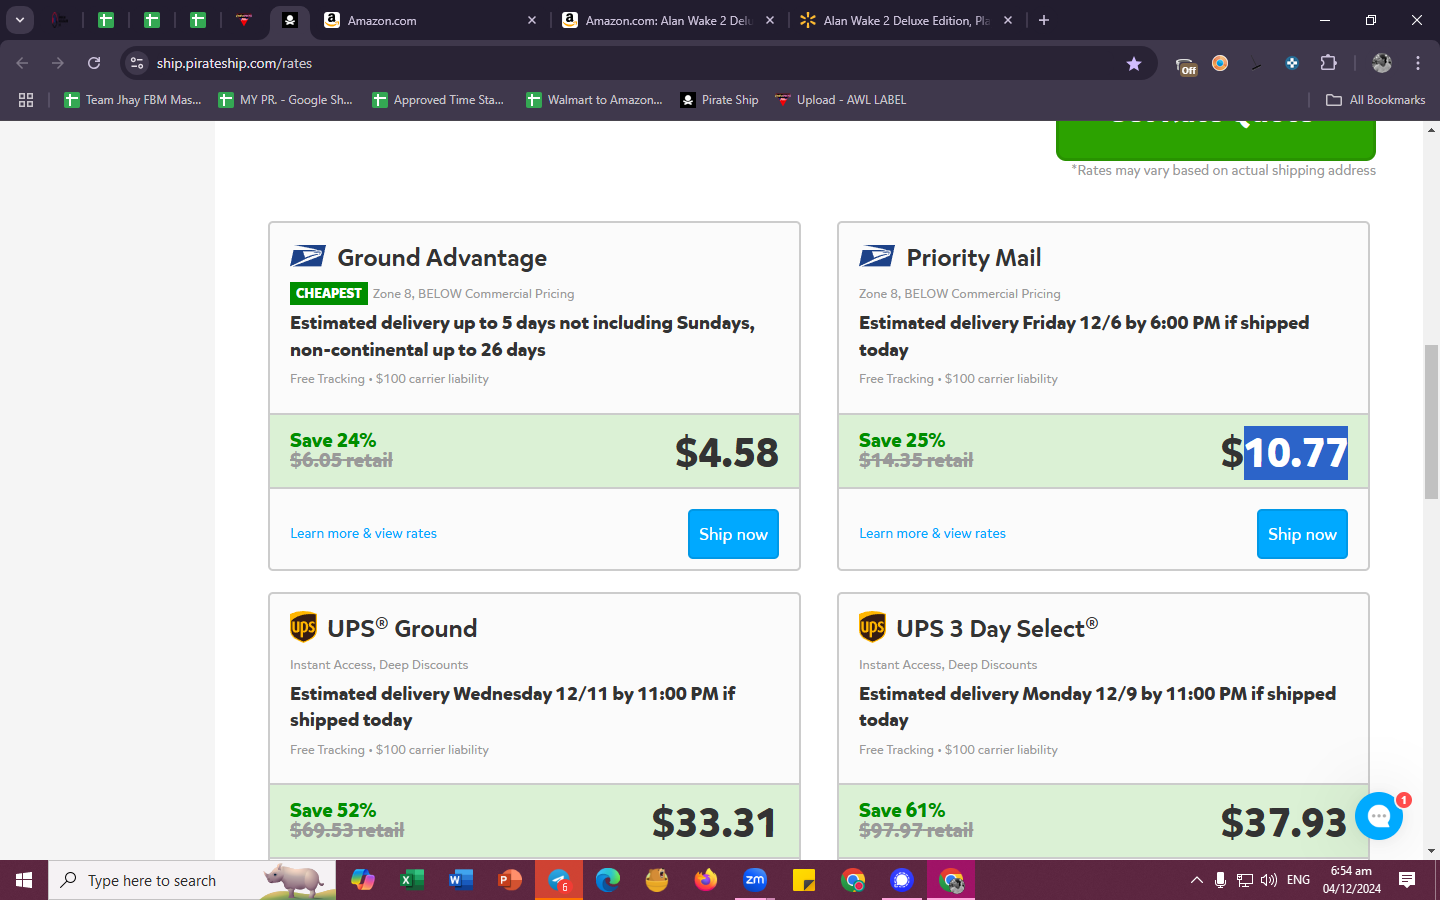Reload the Pirate Ship rates page
The width and height of the screenshot is (1440, 900).
94,63
